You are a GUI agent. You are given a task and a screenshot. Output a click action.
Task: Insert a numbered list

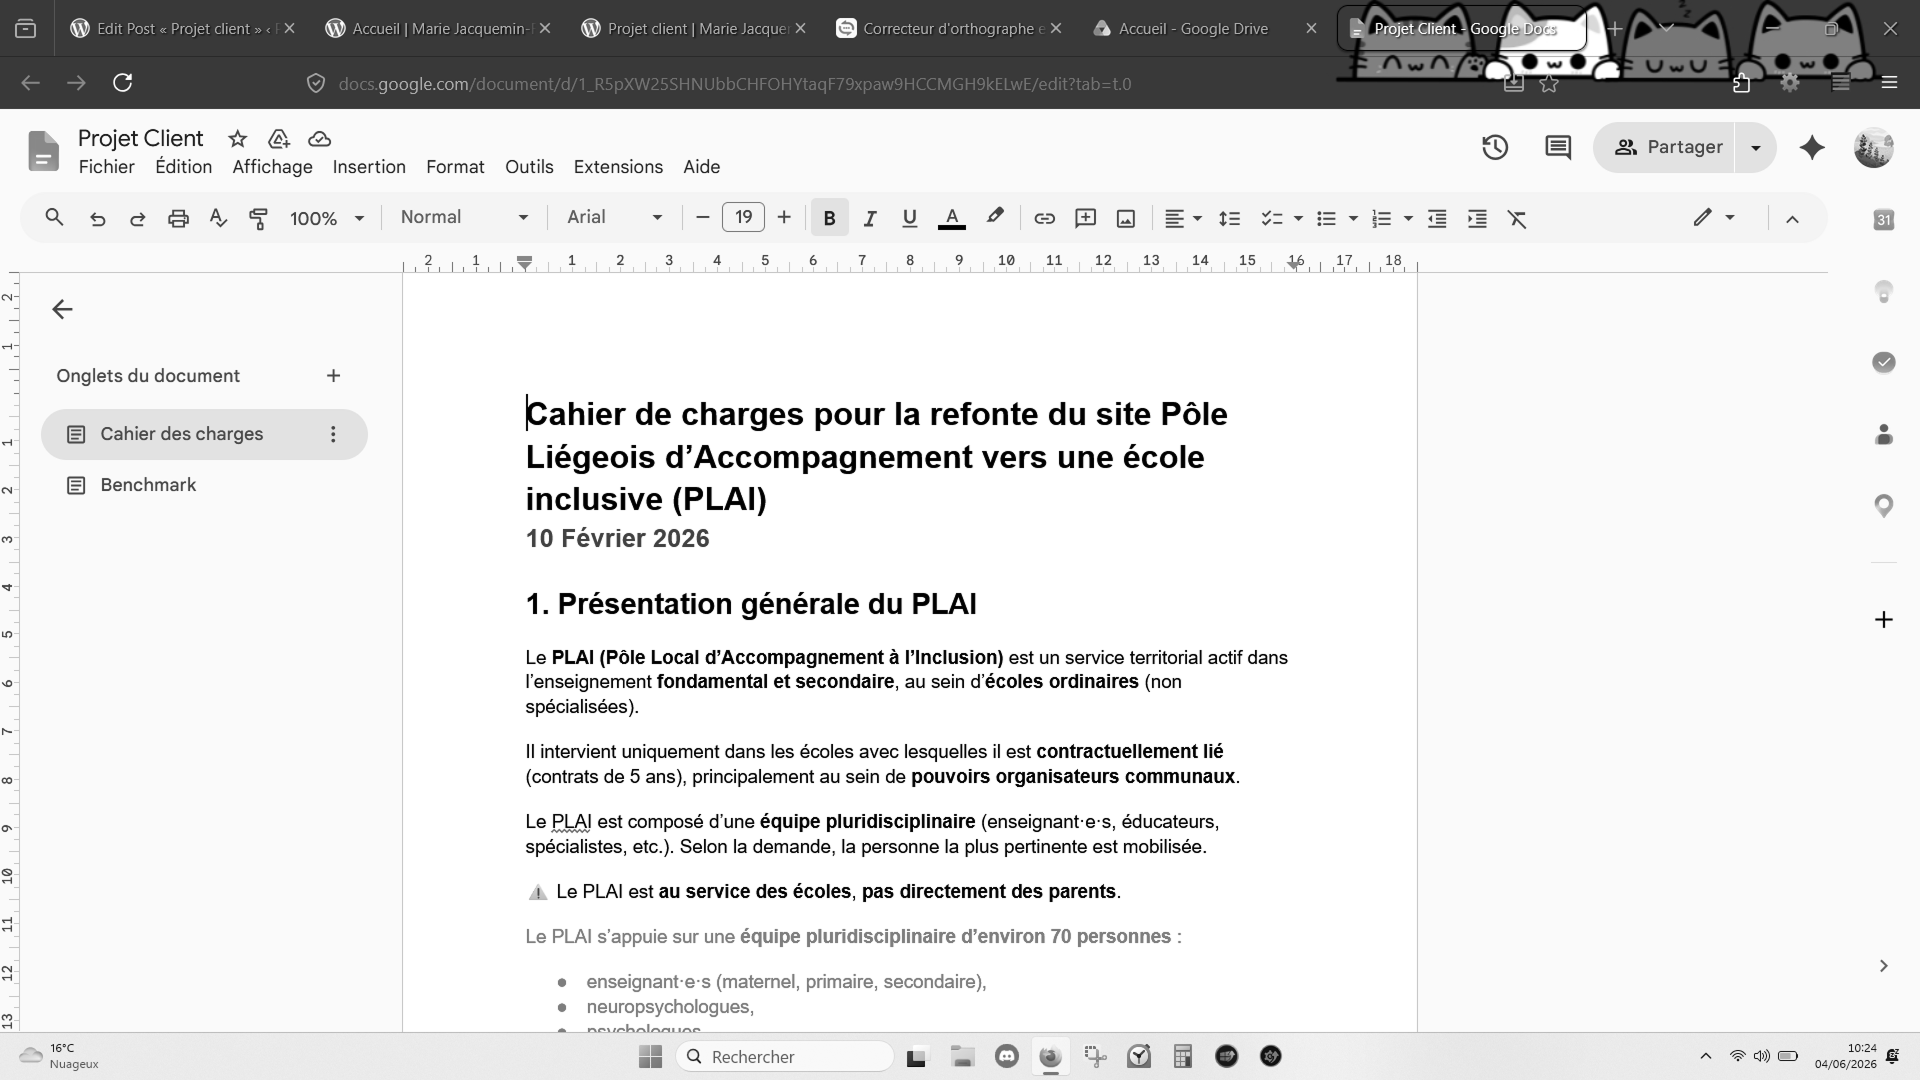[x=1381, y=218]
